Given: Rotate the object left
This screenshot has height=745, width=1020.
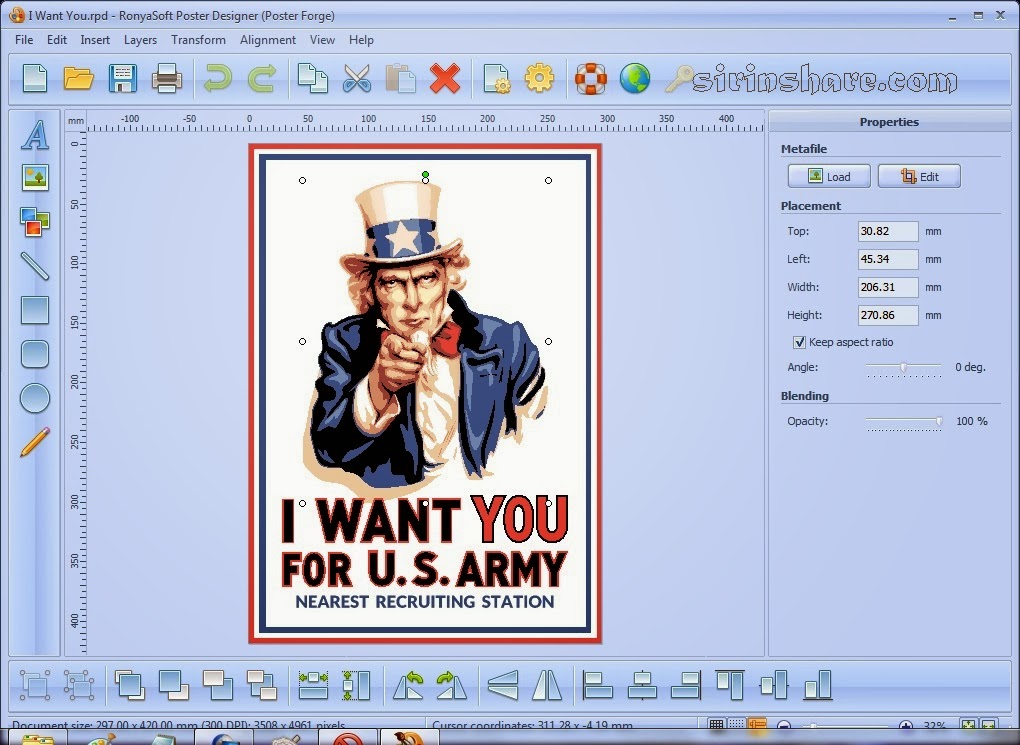Looking at the screenshot, I should pos(409,685).
